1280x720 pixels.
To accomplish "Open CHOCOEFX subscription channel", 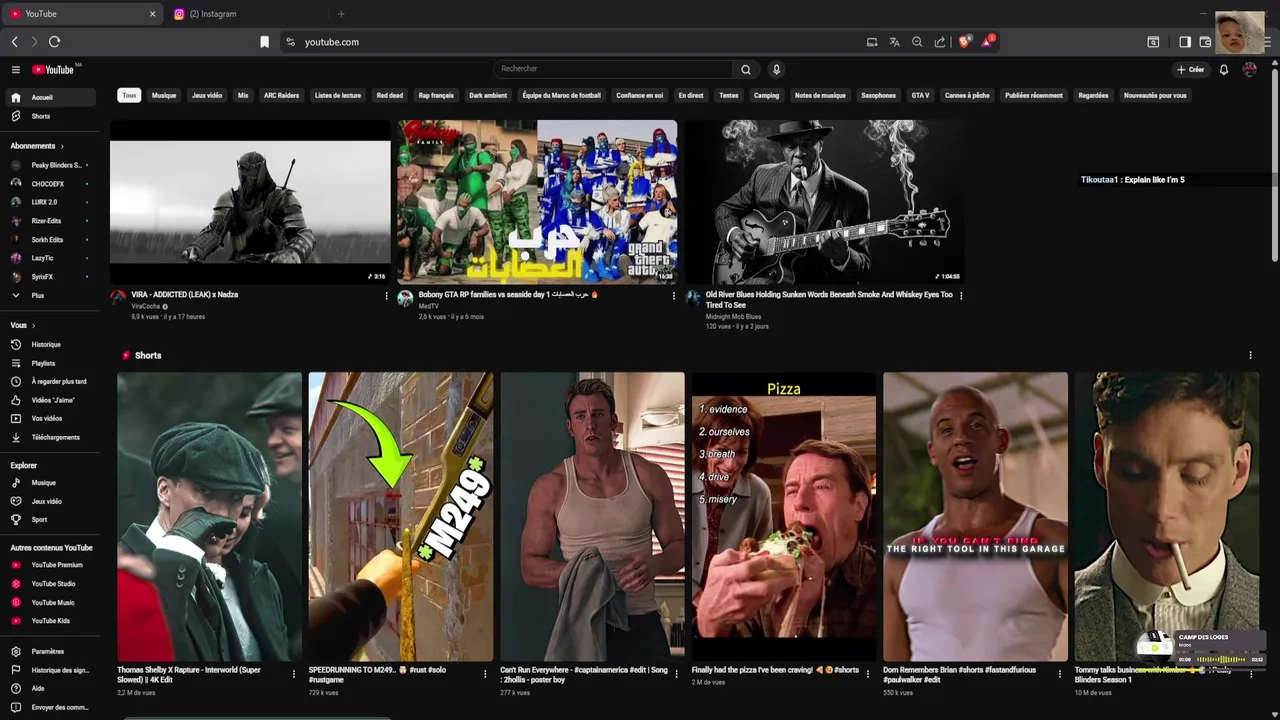I will 53,184.
